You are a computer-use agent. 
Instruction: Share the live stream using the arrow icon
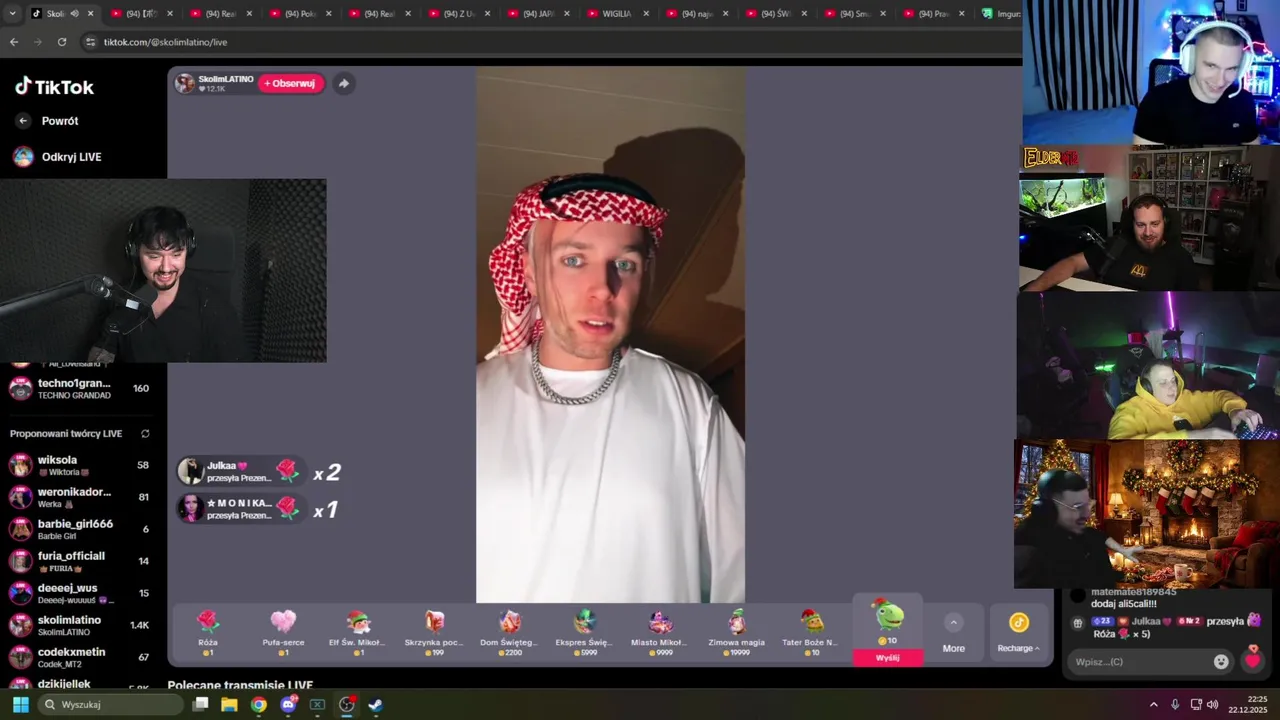point(343,84)
